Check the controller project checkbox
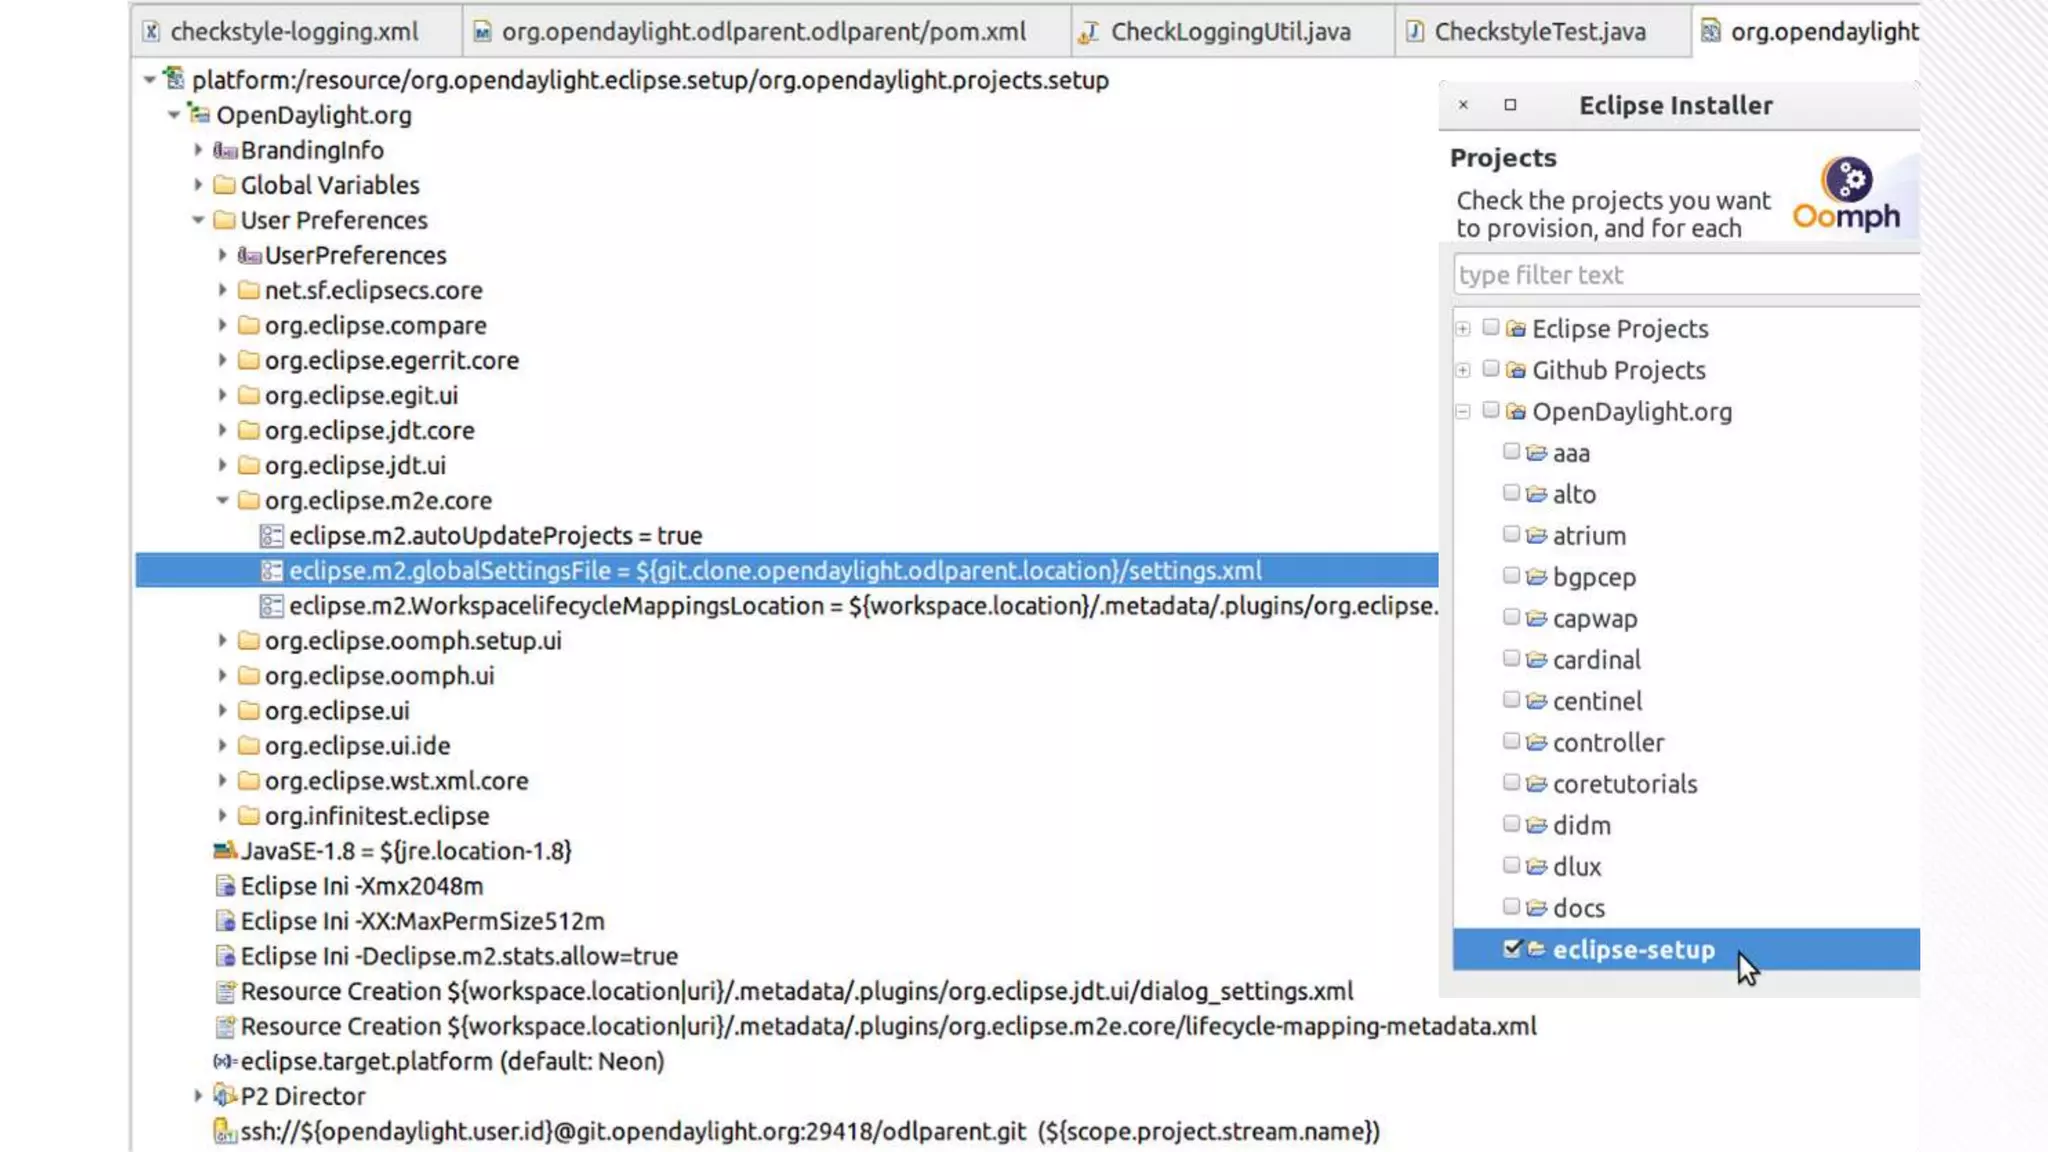 point(1512,741)
